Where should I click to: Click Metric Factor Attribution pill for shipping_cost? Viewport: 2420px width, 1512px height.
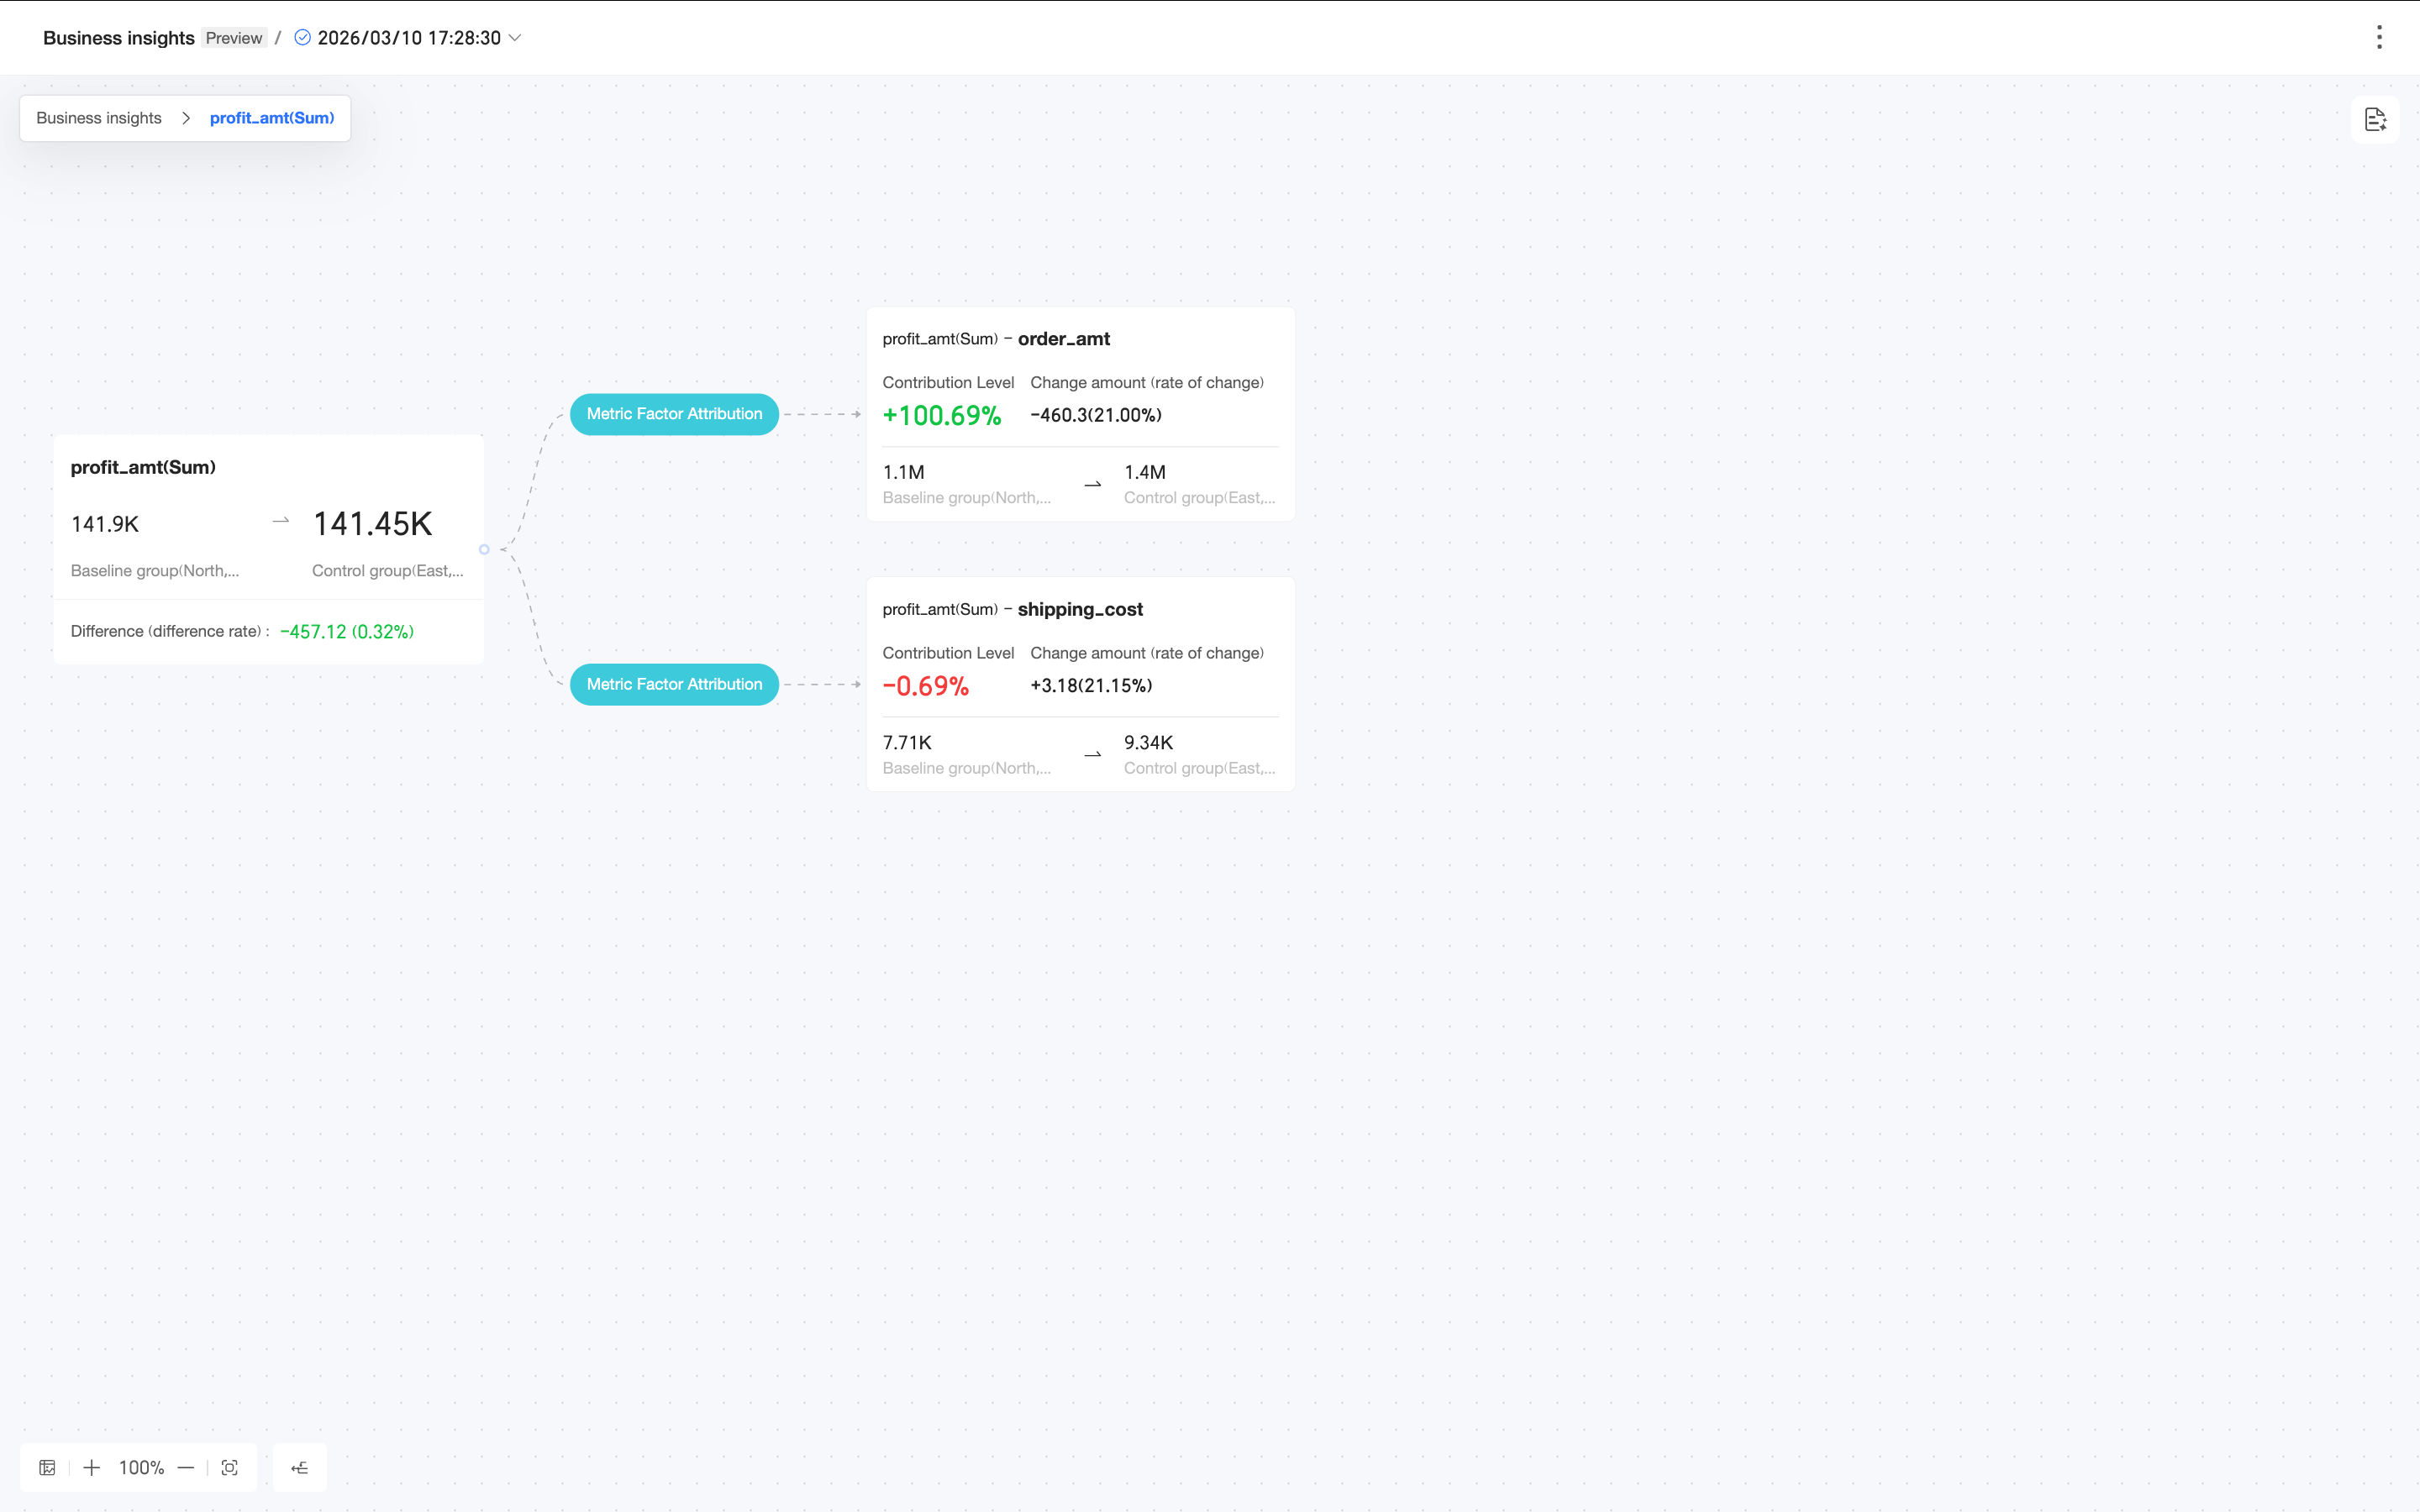click(674, 684)
